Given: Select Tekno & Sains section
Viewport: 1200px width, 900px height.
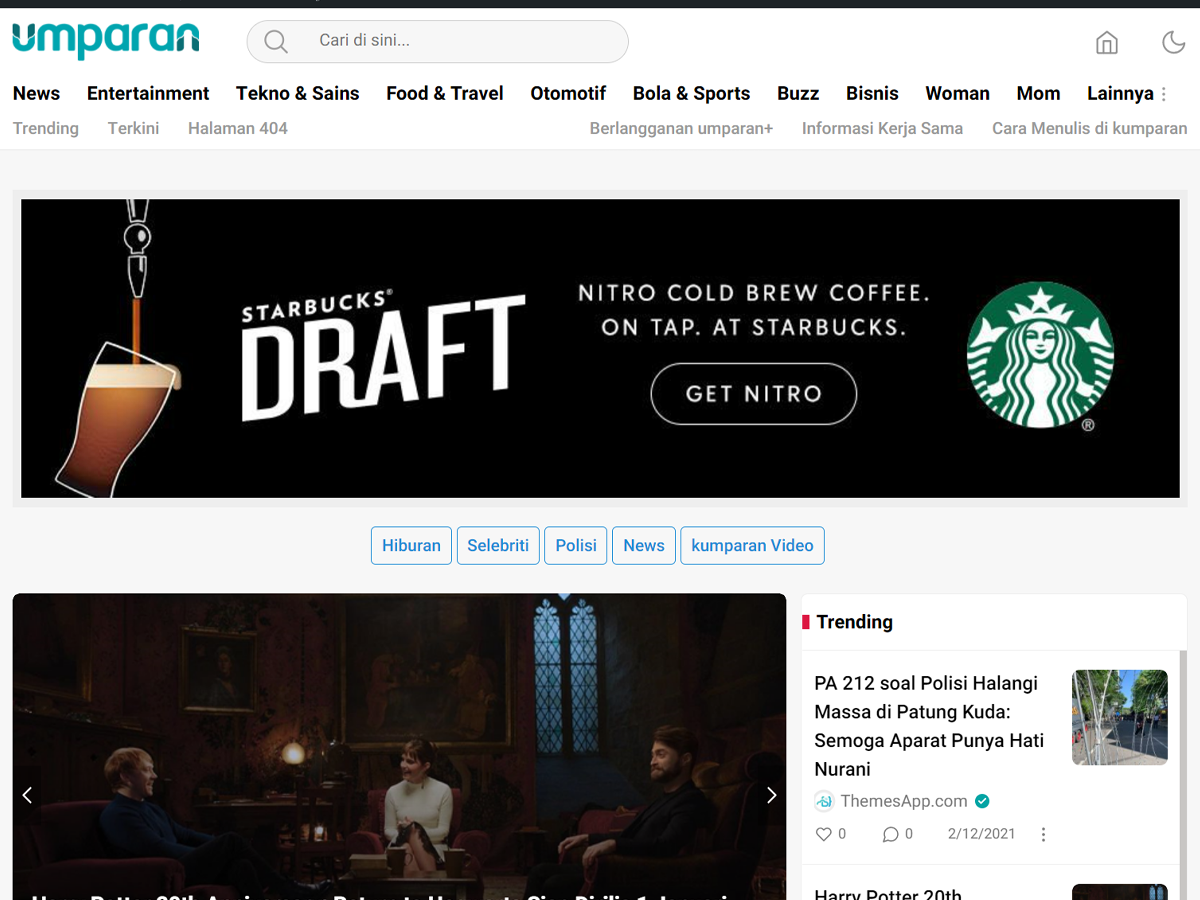Looking at the screenshot, I should coord(297,93).
